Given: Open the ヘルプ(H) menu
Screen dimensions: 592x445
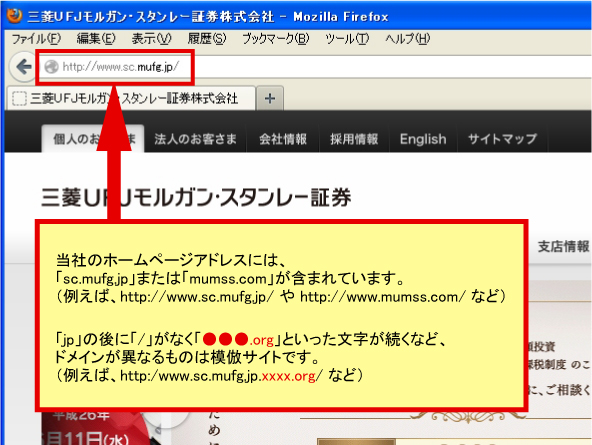Looking at the screenshot, I should [407, 38].
